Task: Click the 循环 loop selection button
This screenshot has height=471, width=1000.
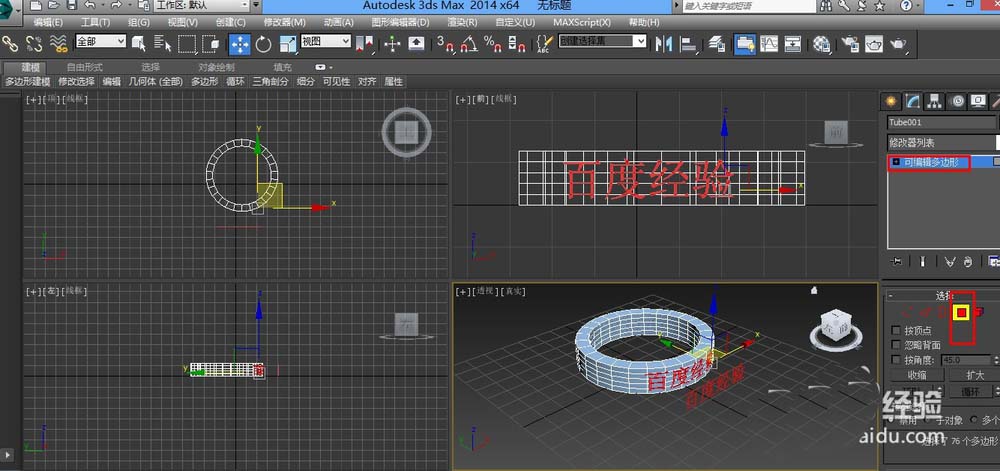Action: [970, 391]
